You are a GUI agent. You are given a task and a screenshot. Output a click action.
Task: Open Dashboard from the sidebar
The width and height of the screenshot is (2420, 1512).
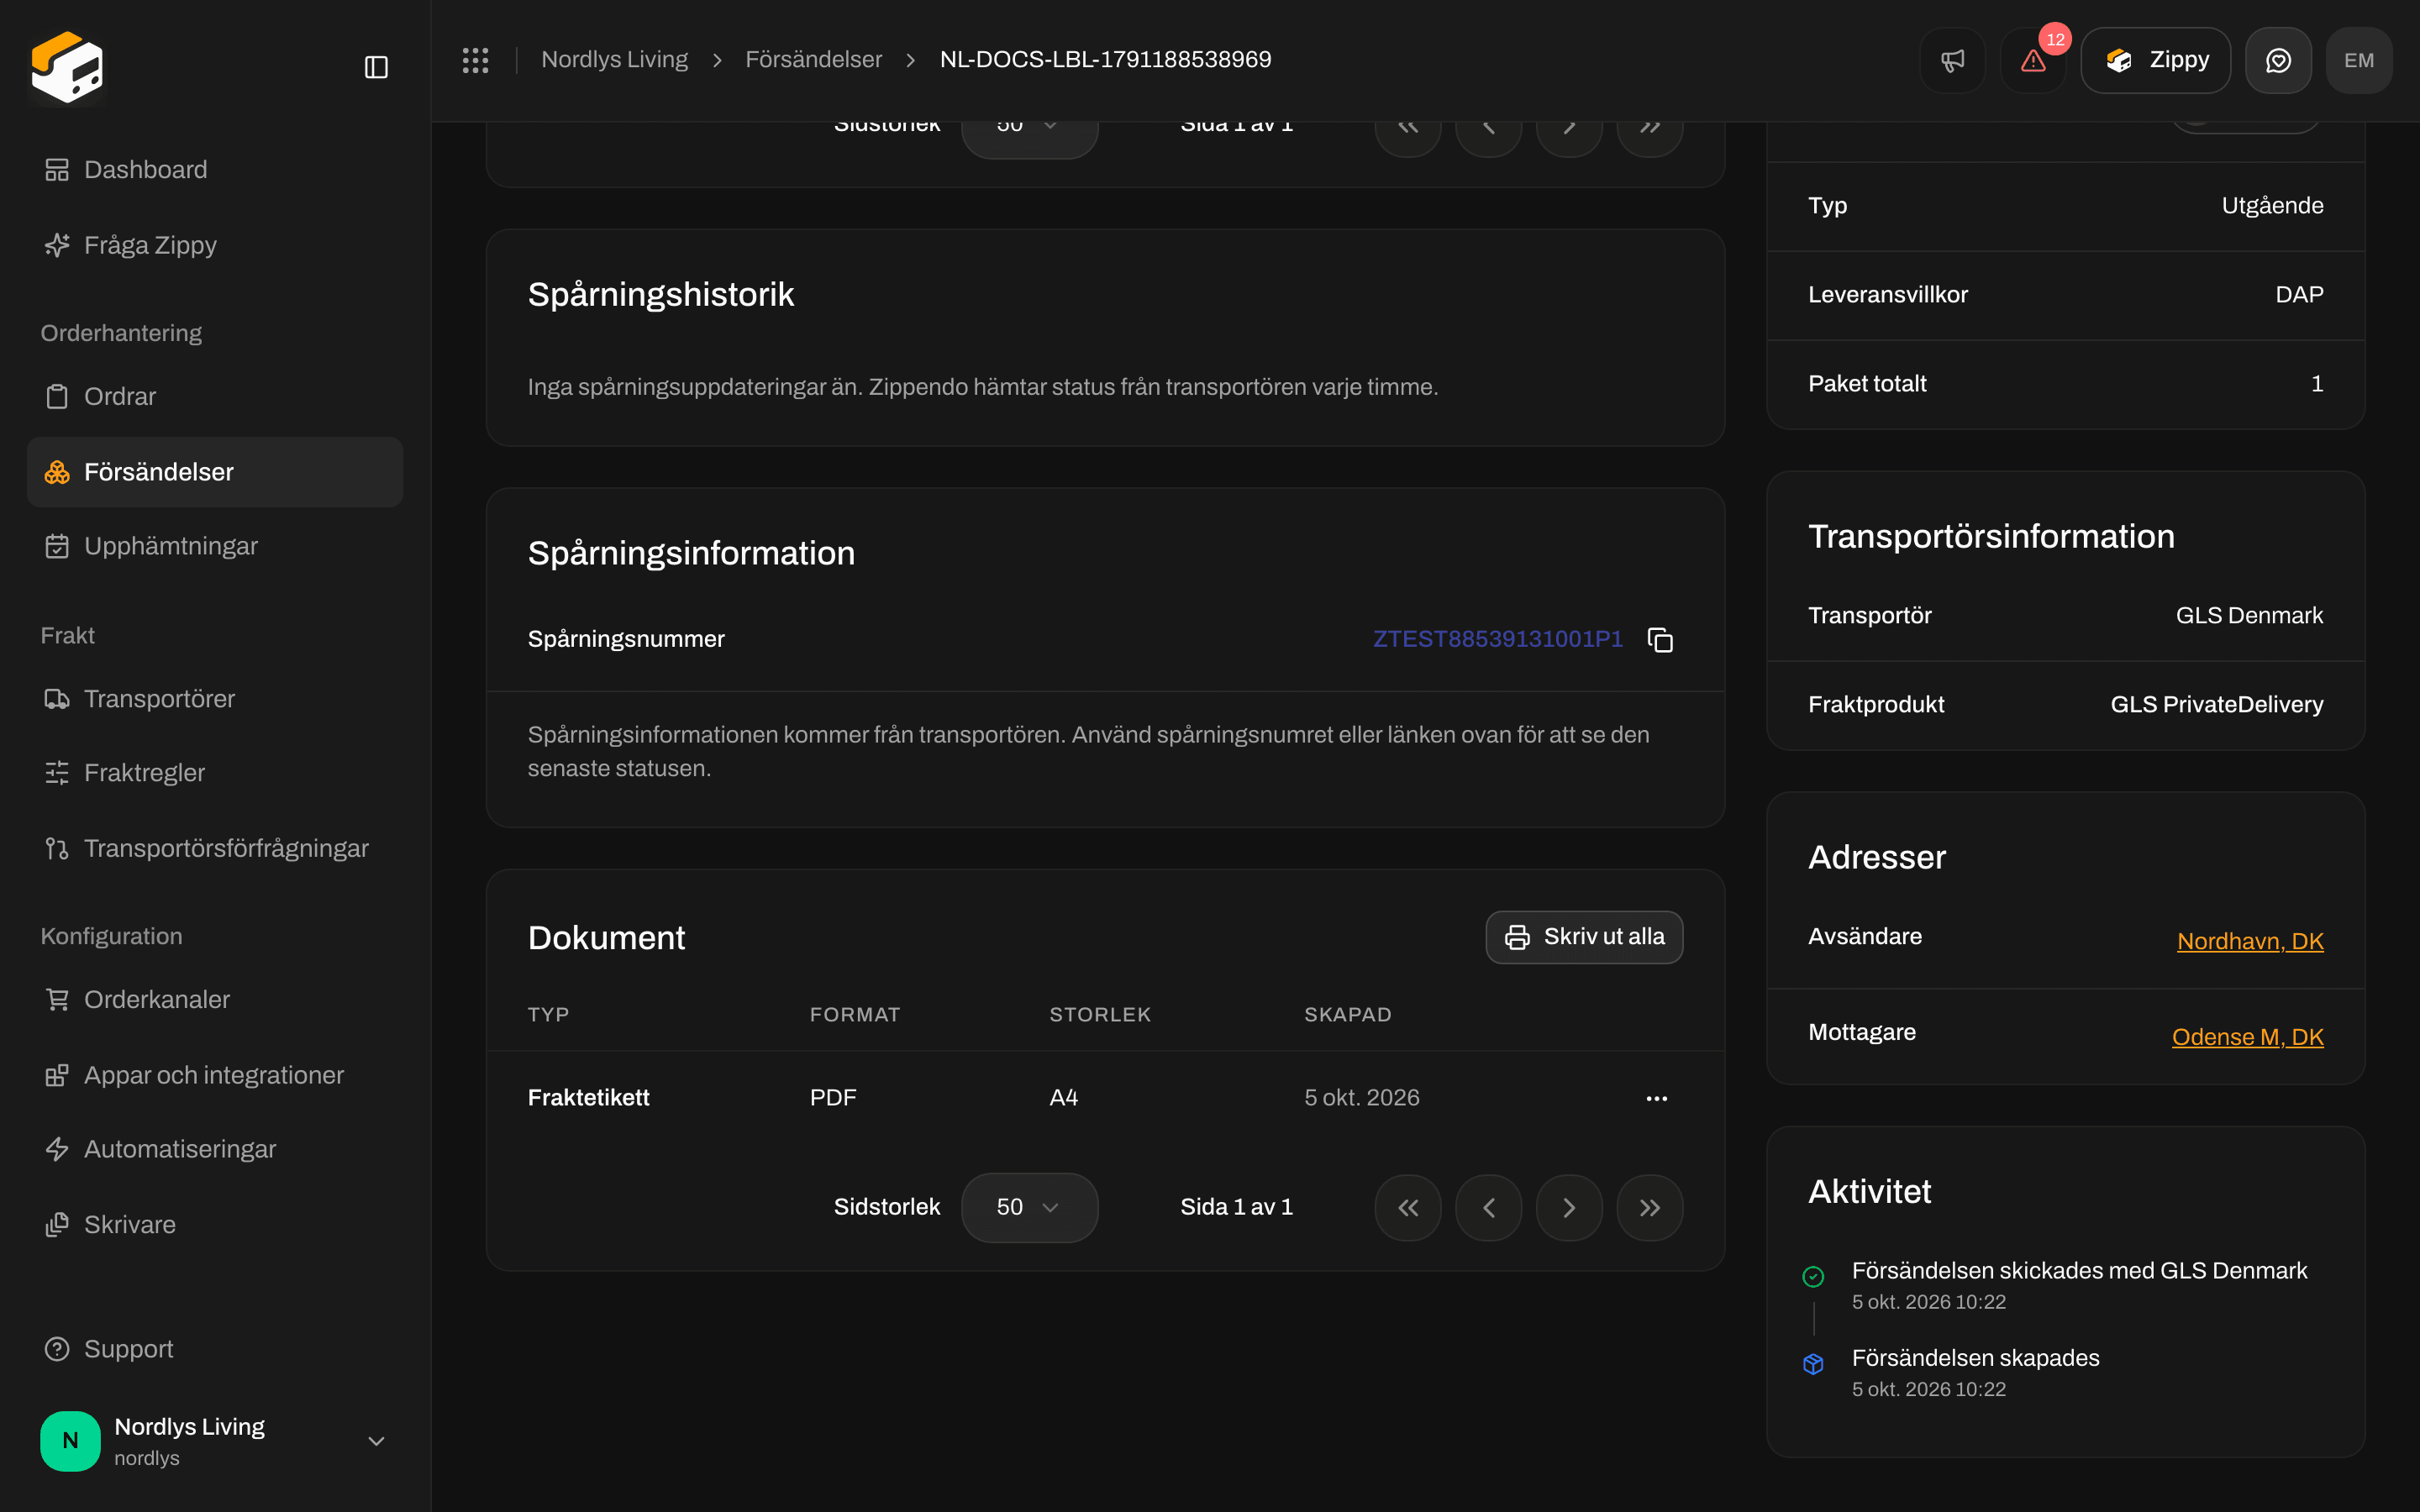tap(215, 170)
